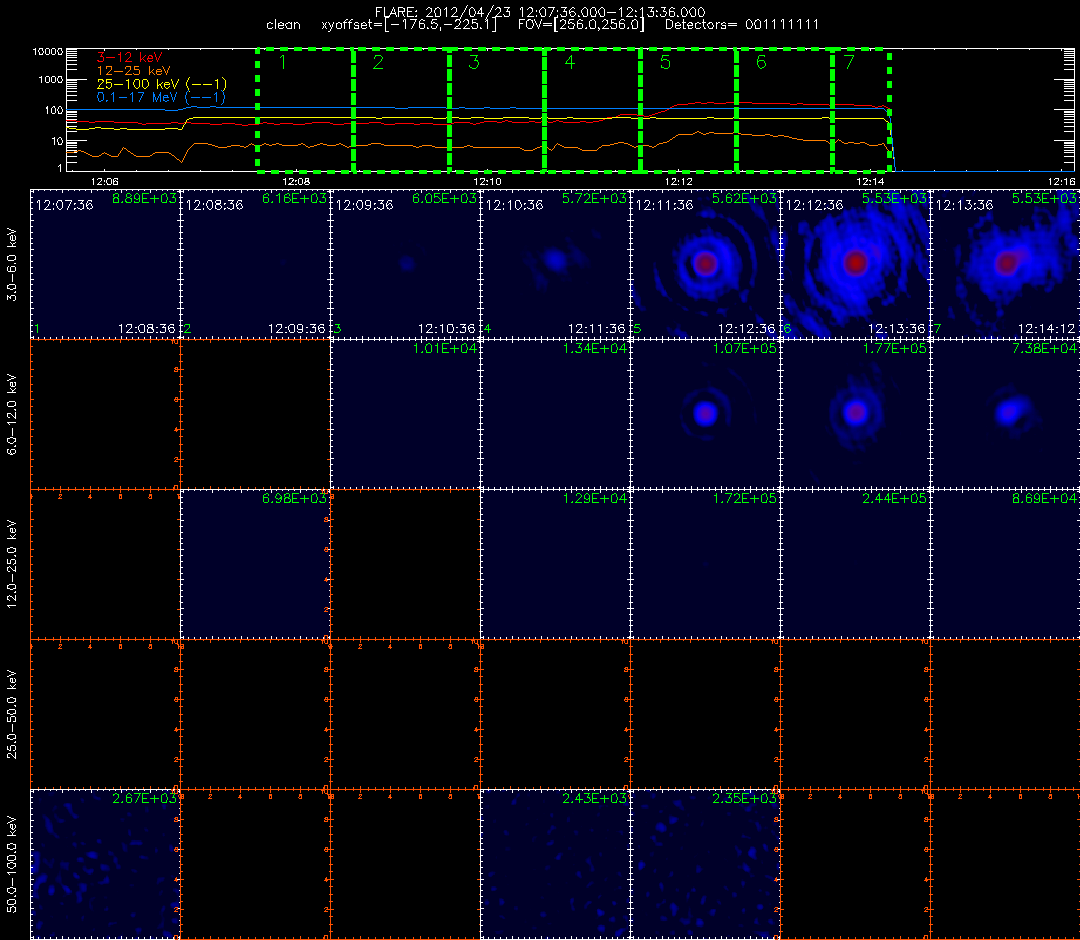The width and height of the screenshot is (1080, 940).
Task: Select the 12:10 tick label on time axis
Action: [487, 181]
